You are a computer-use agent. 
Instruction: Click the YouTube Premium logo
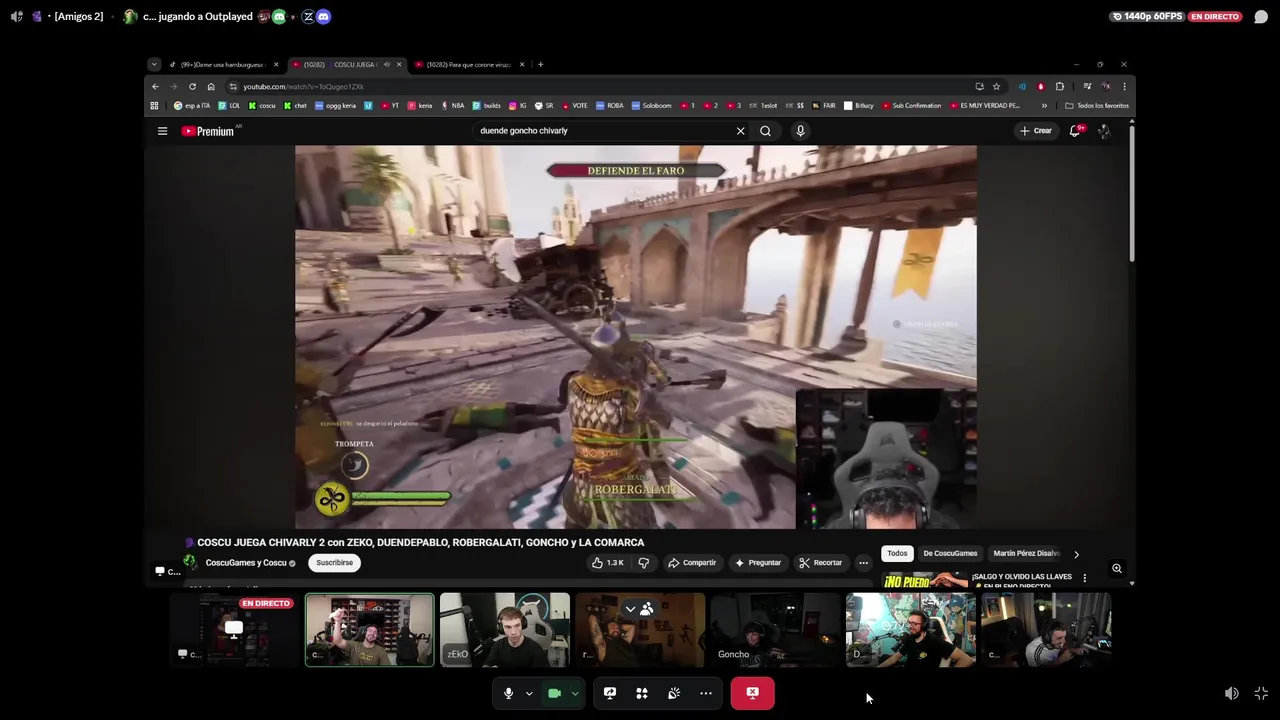207,131
